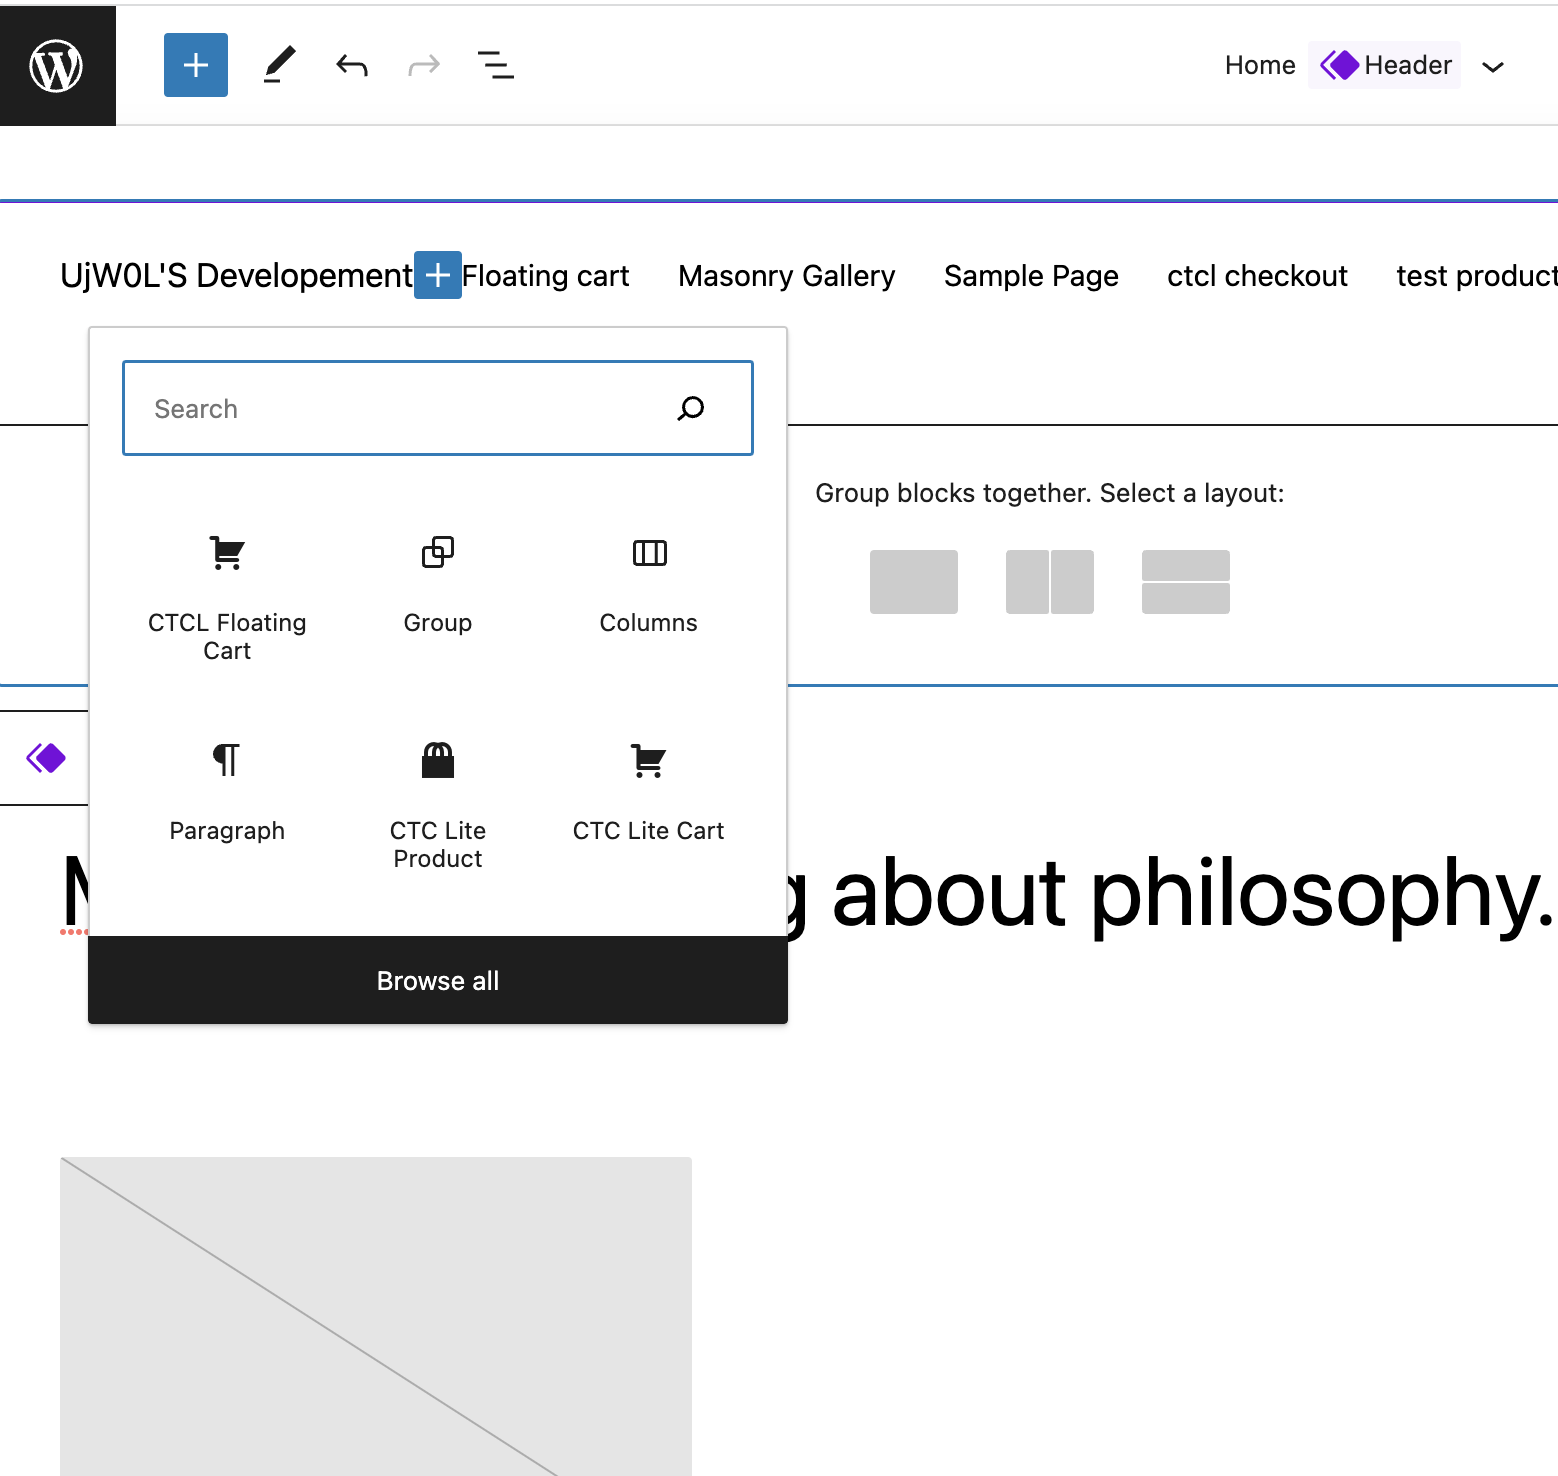Select the UjW0L'S Developement site title
Viewport: 1558px width, 1476px height.
[x=236, y=275]
